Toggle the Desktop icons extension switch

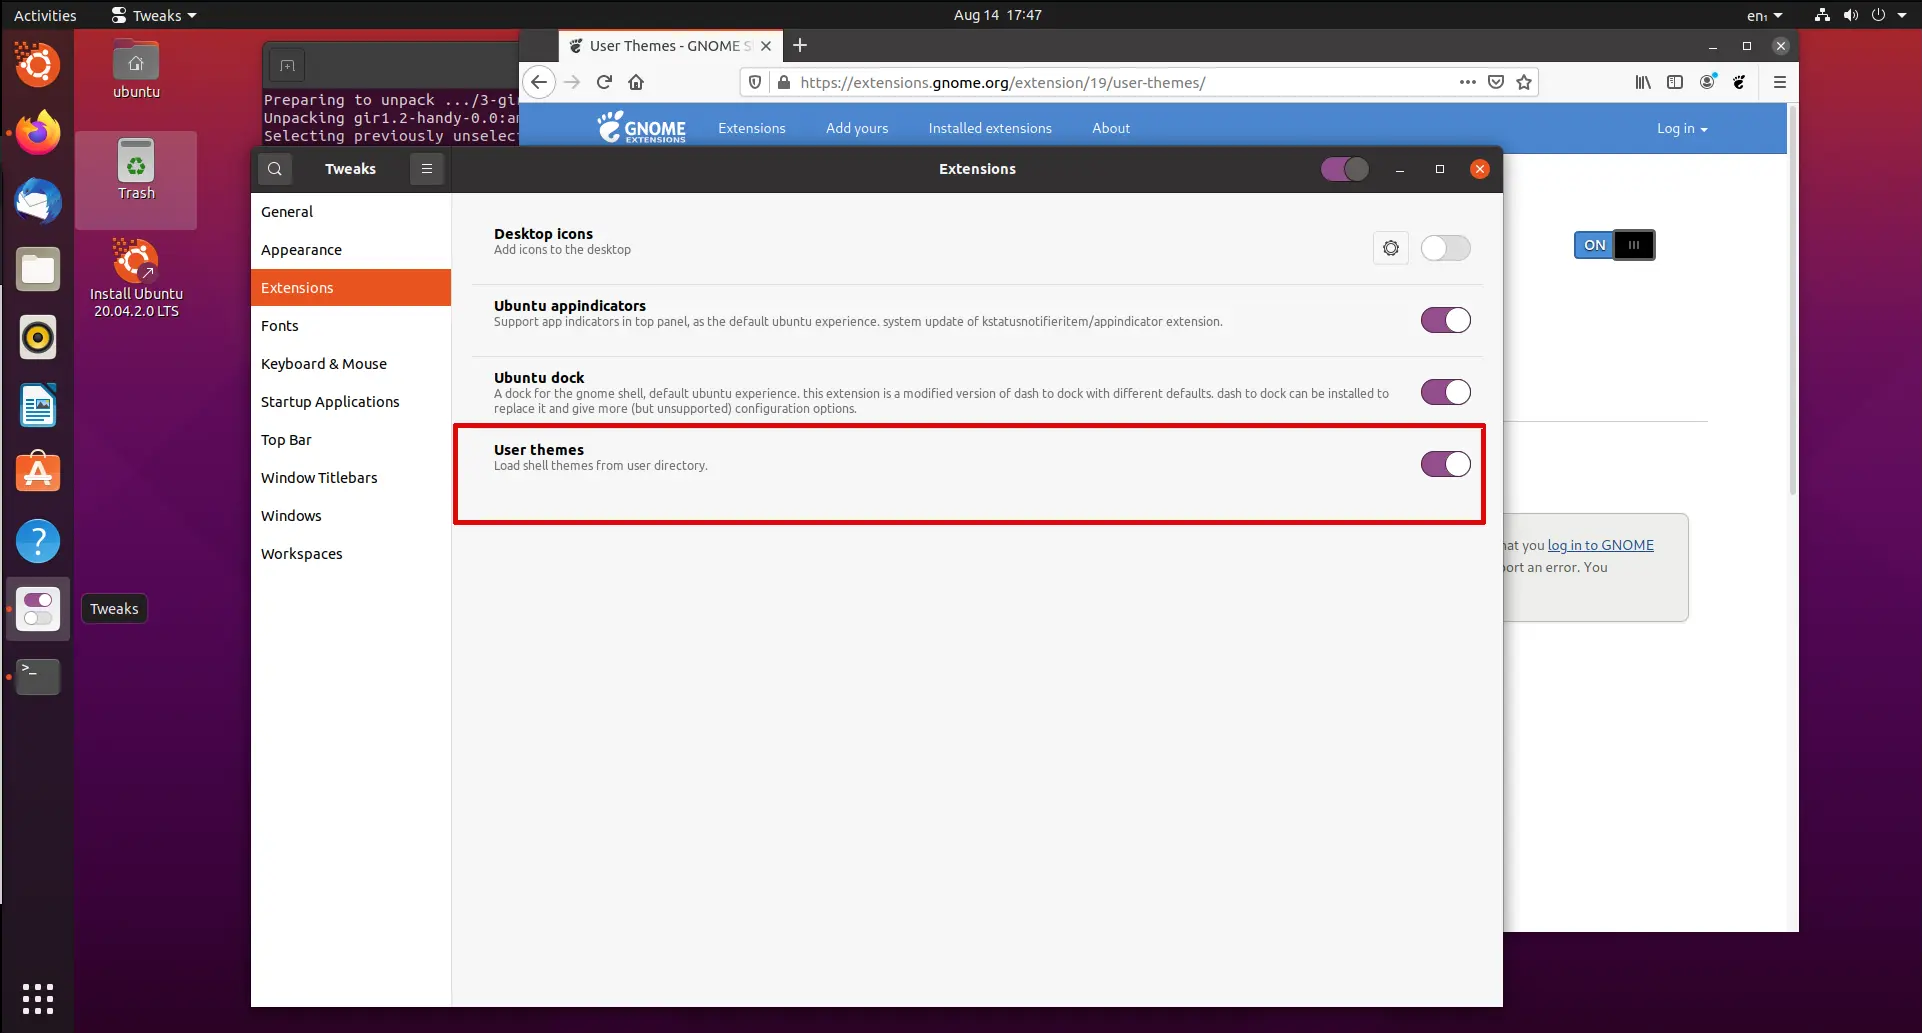click(x=1446, y=248)
